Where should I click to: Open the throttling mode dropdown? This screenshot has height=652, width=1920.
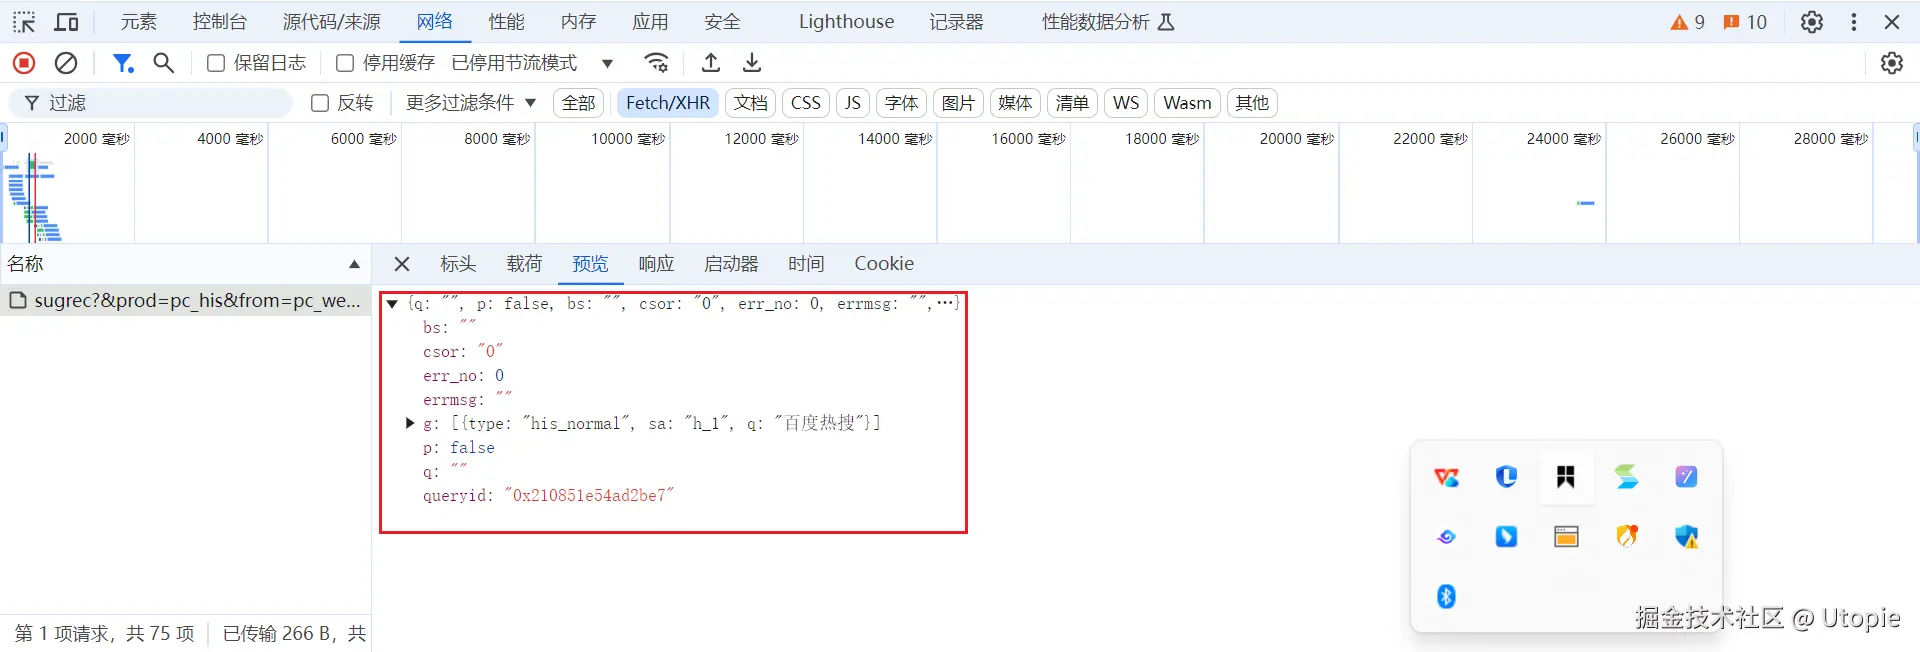(532, 63)
